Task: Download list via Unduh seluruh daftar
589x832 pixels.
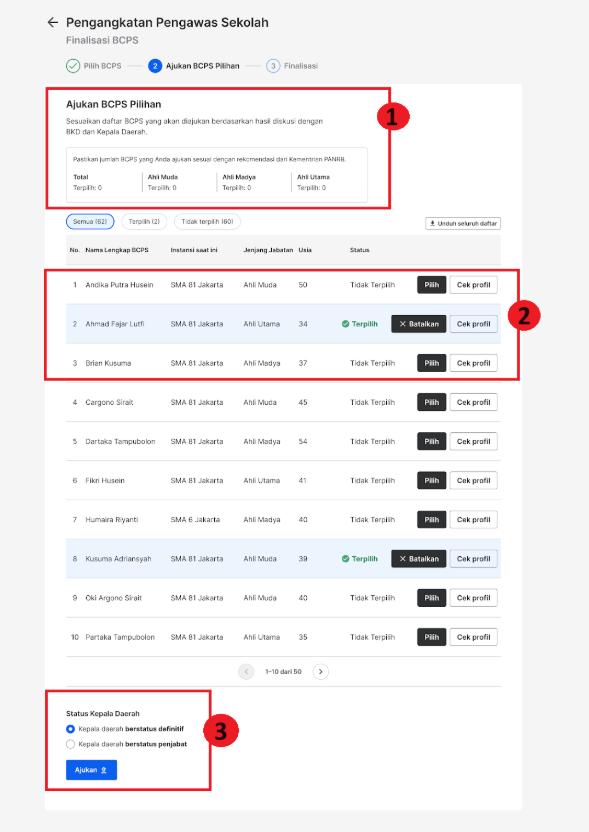Action: (x=463, y=223)
